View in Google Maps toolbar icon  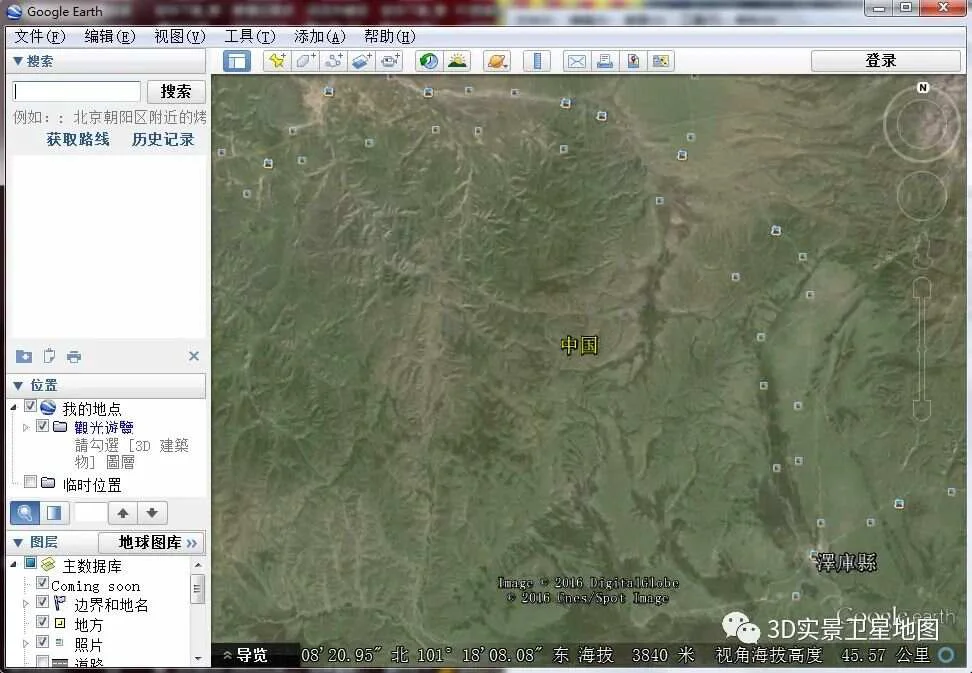coord(661,61)
